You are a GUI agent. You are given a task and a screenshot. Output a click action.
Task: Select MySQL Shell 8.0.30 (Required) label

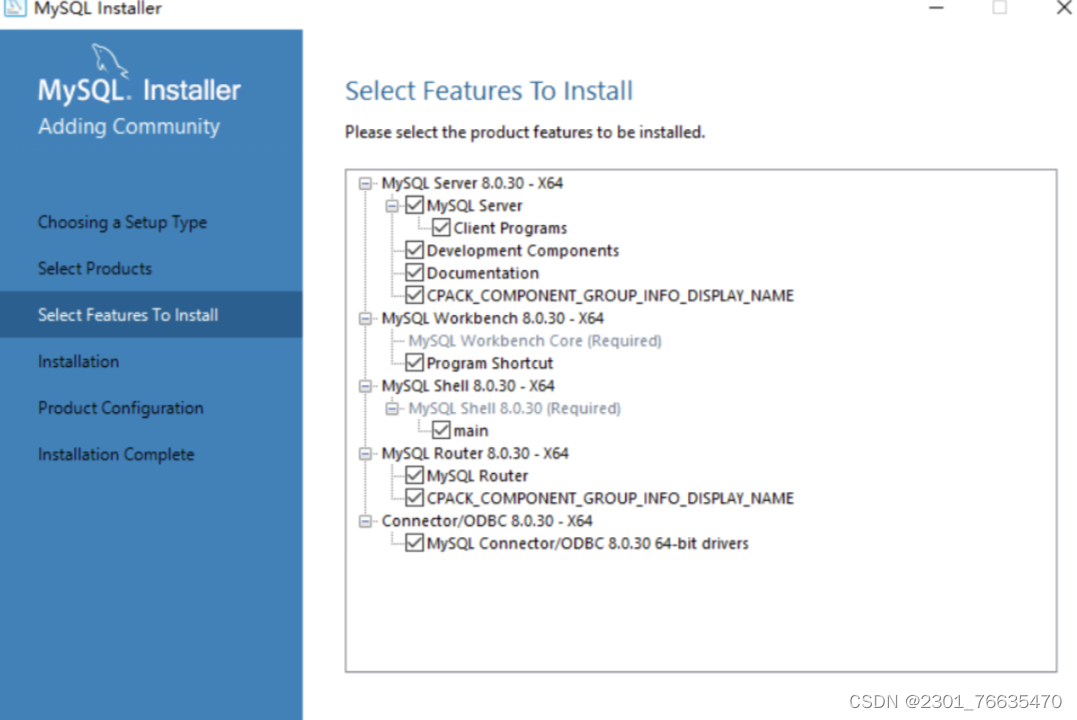(x=514, y=408)
